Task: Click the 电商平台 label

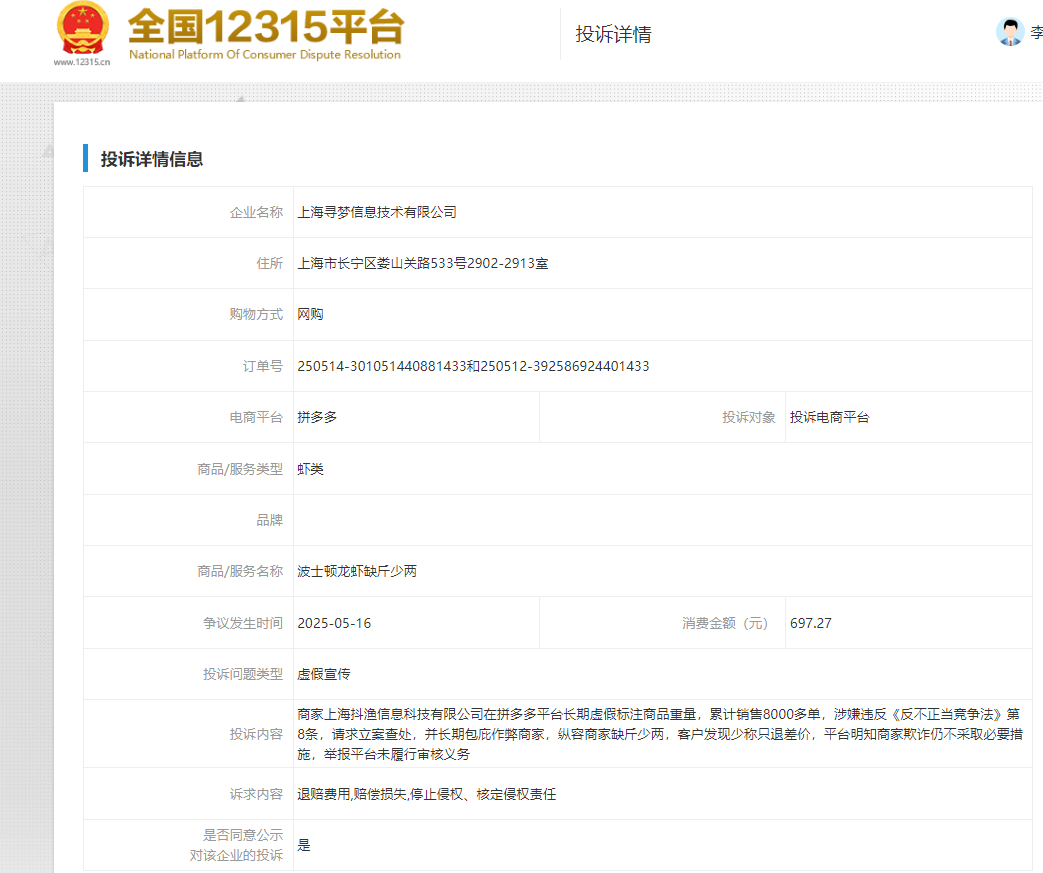Action: [256, 417]
